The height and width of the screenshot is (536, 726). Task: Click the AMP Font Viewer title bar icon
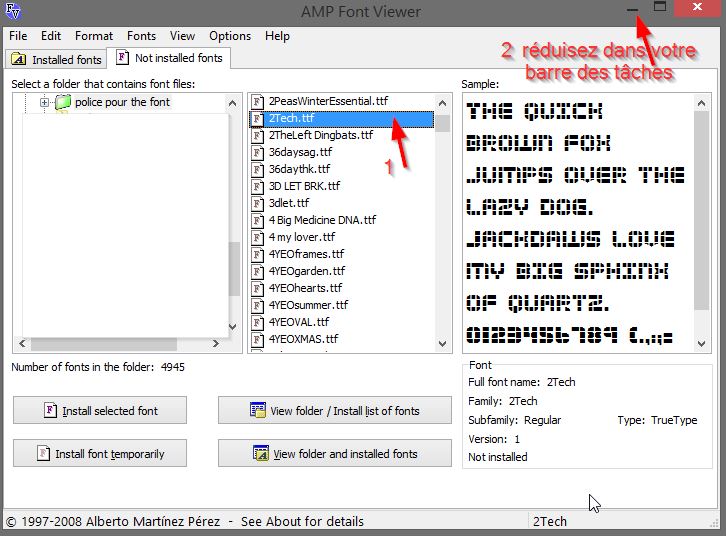(11, 12)
